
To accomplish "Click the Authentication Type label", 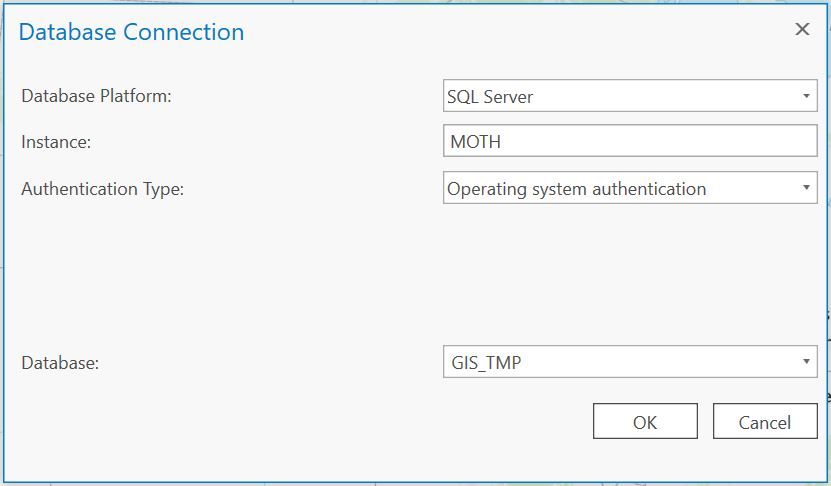I will click(x=102, y=189).
